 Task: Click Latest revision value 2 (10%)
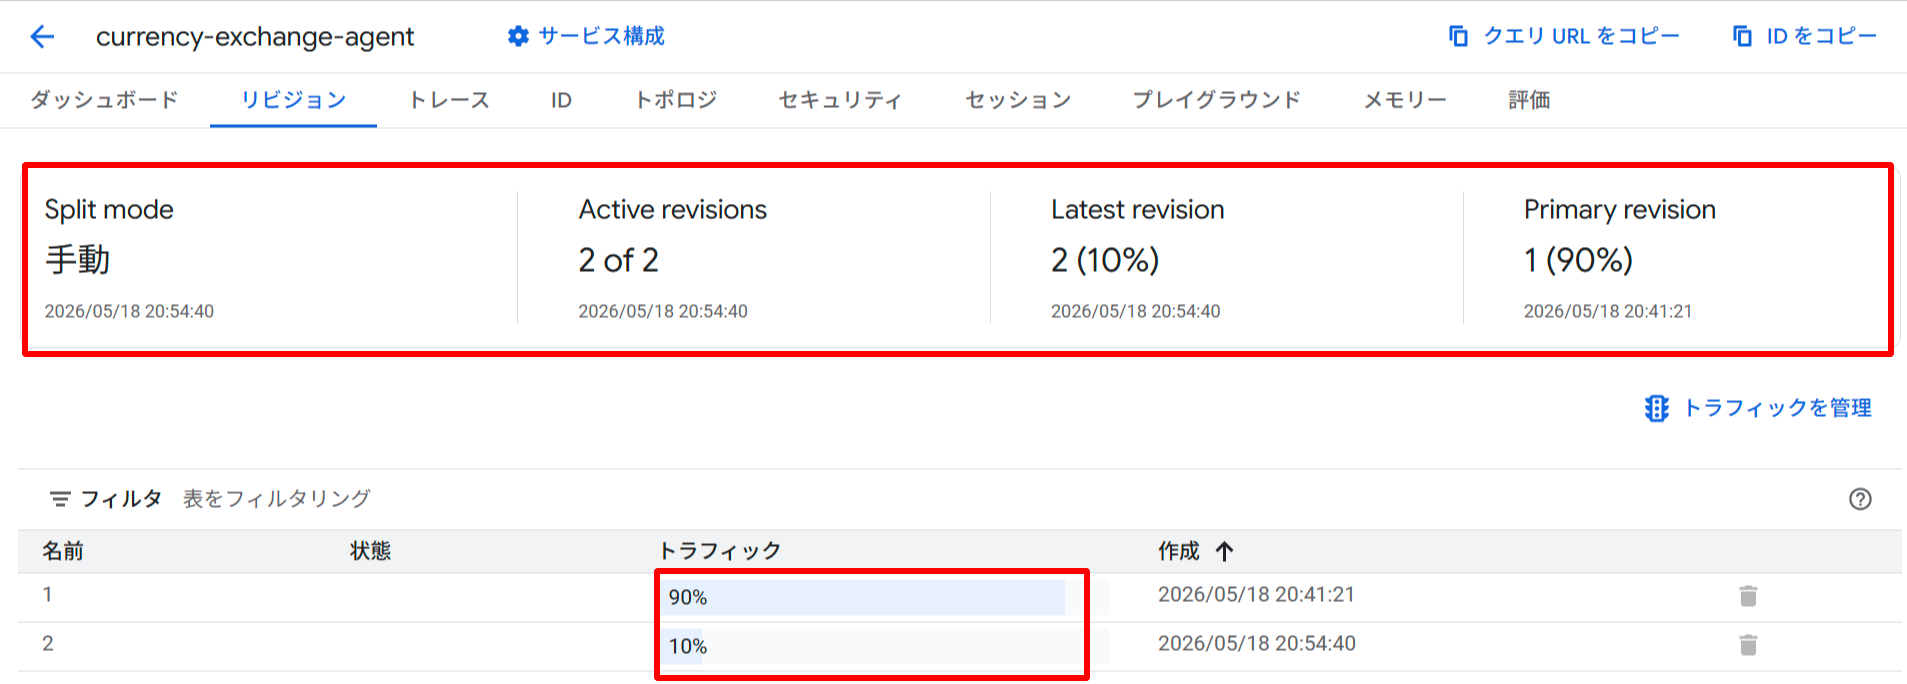click(x=1105, y=260)
